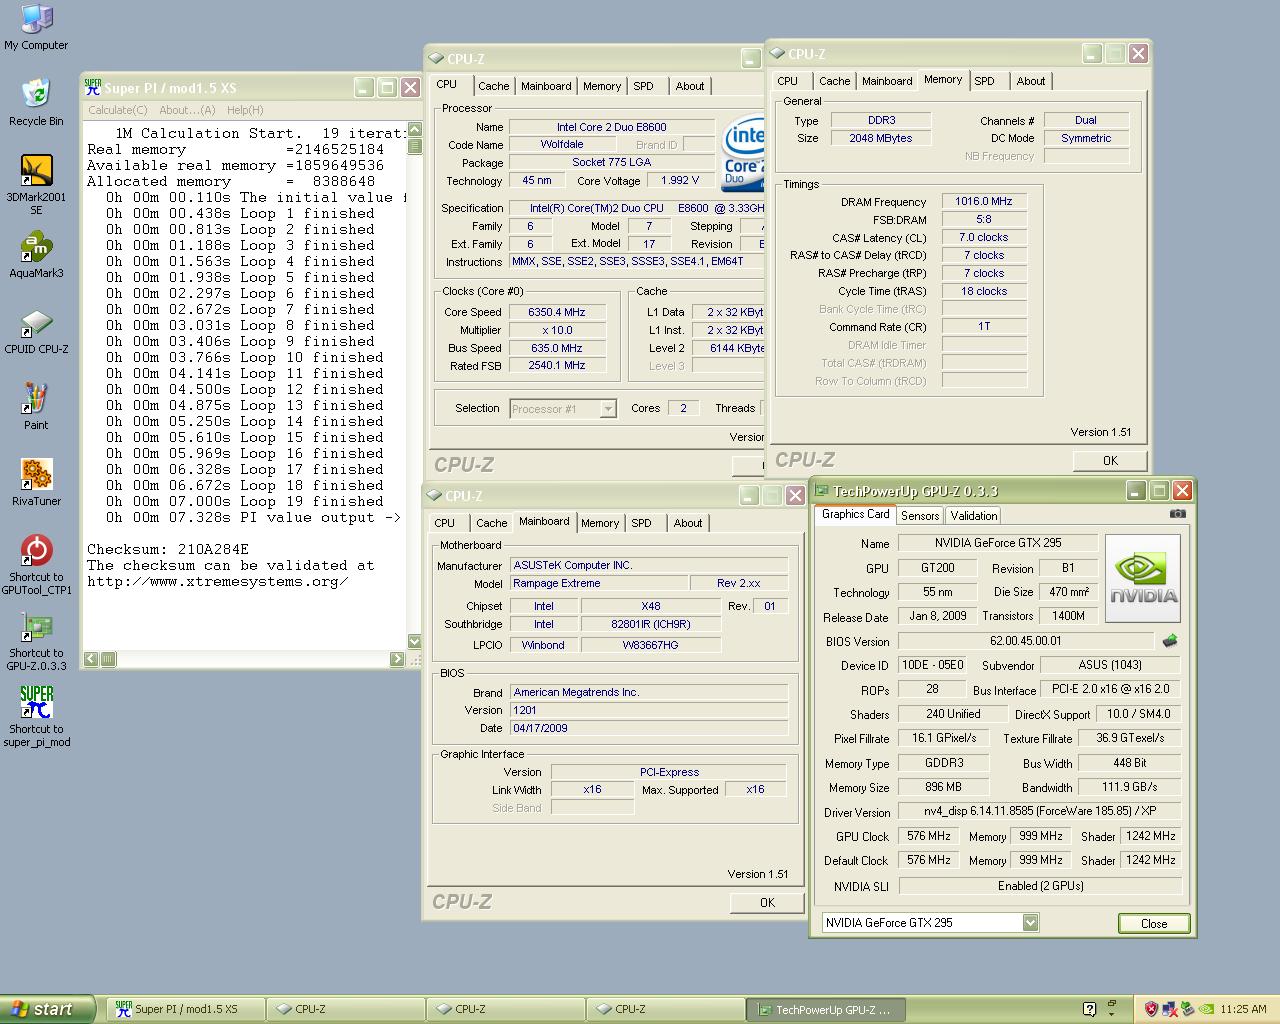Screen dimensions: 1280x1024
Task: Switch to Sensors tab in GPU-Z
Action: click(x=919, y=516)
